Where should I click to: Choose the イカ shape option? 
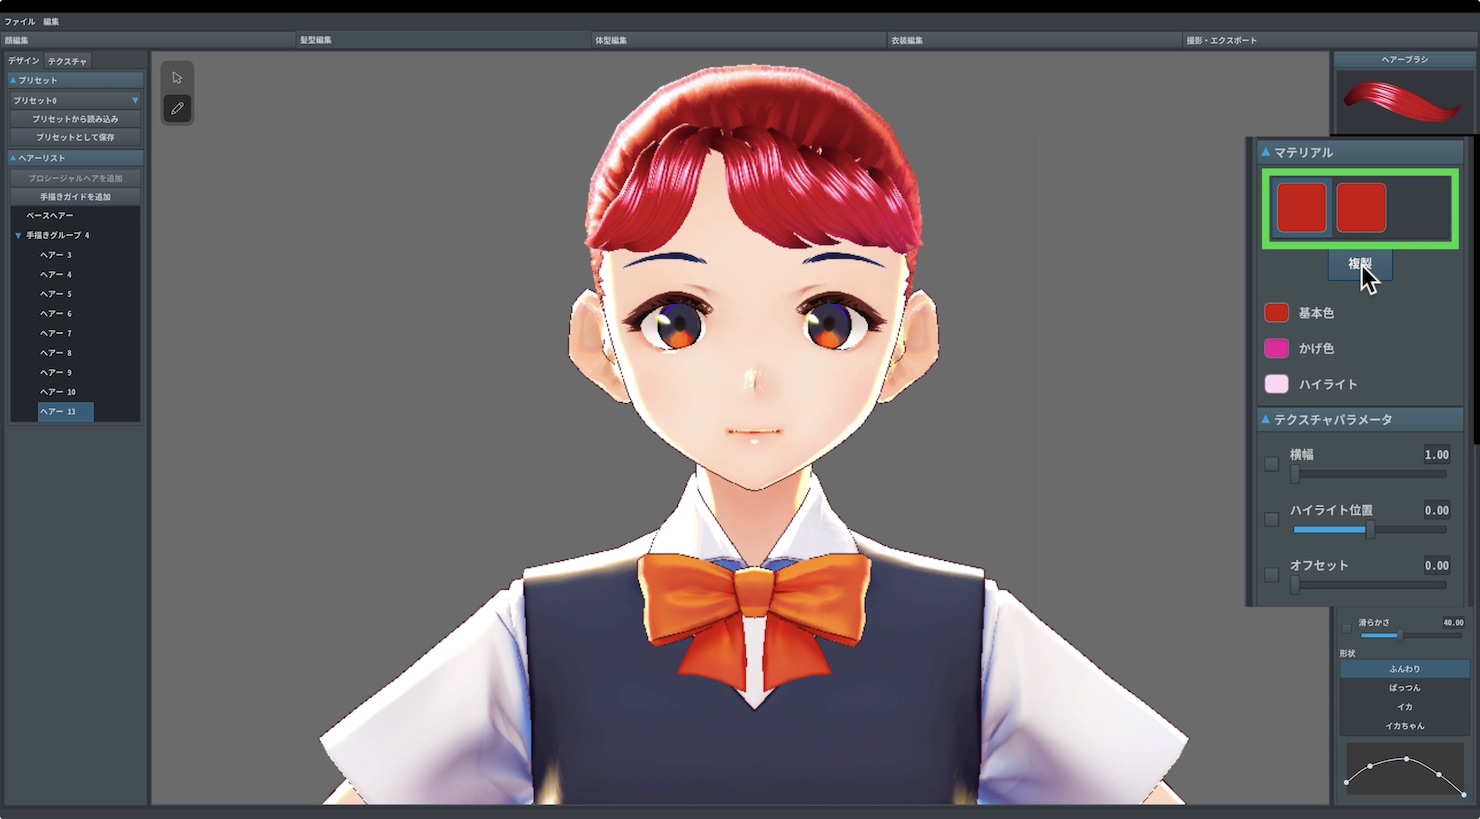(x=1404, y=707)
